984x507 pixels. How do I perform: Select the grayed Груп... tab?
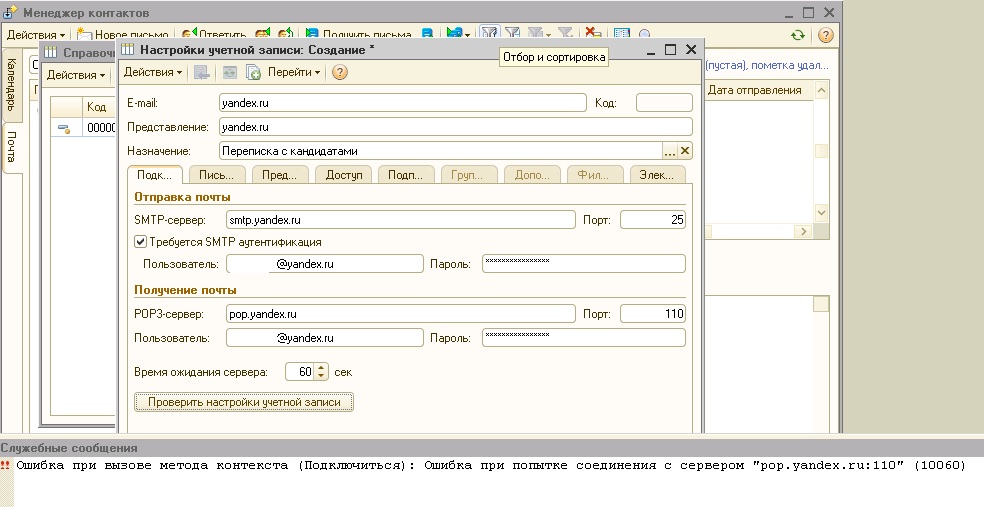tap(469, 175)
